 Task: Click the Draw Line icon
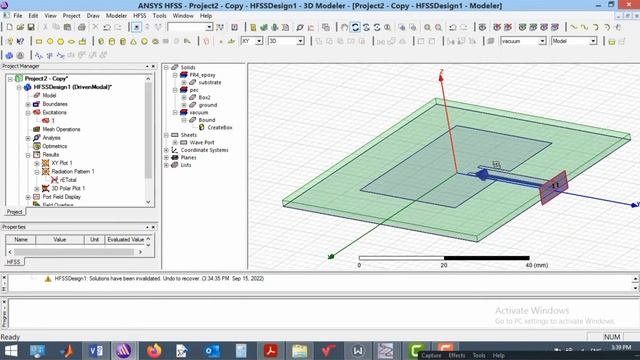[574, 27]
